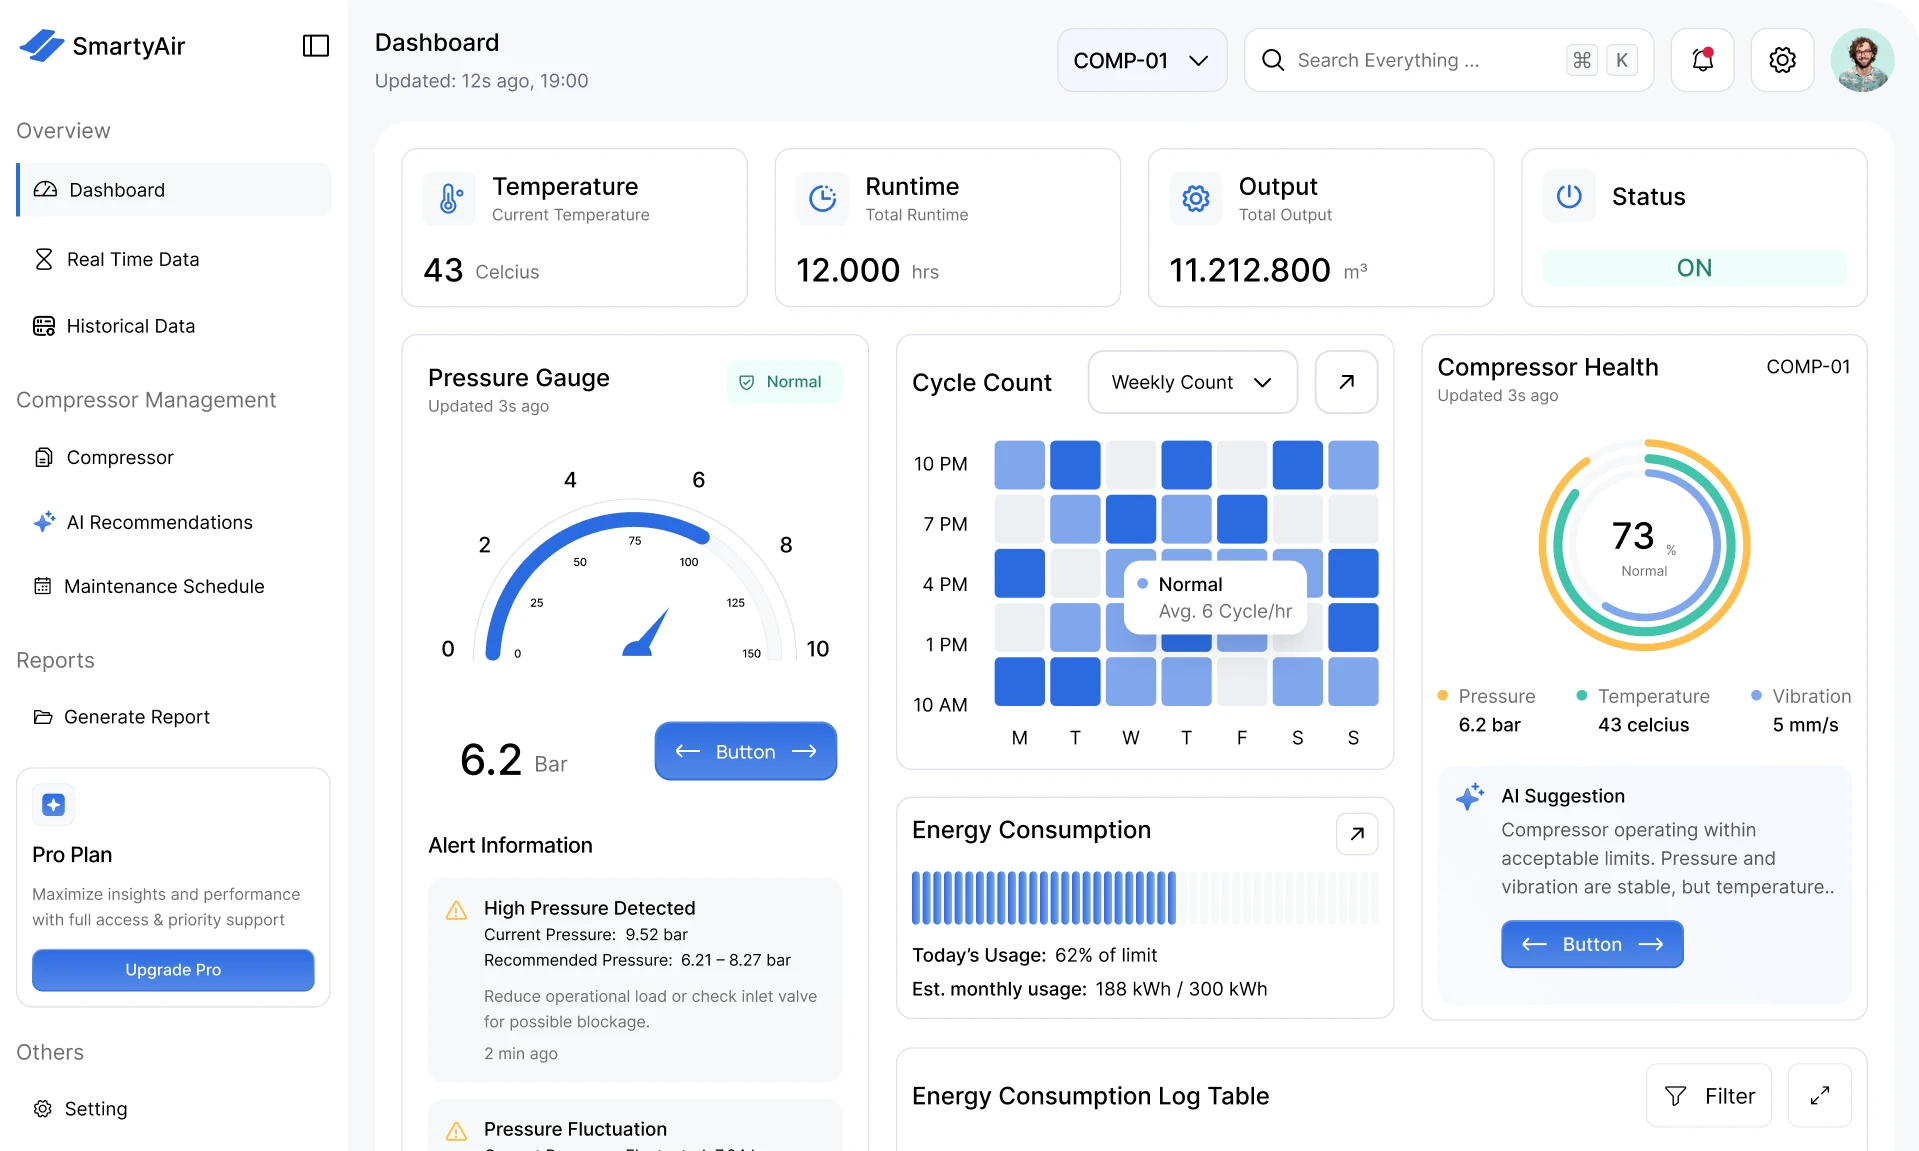Click the Generate Report folder icon

43,716
